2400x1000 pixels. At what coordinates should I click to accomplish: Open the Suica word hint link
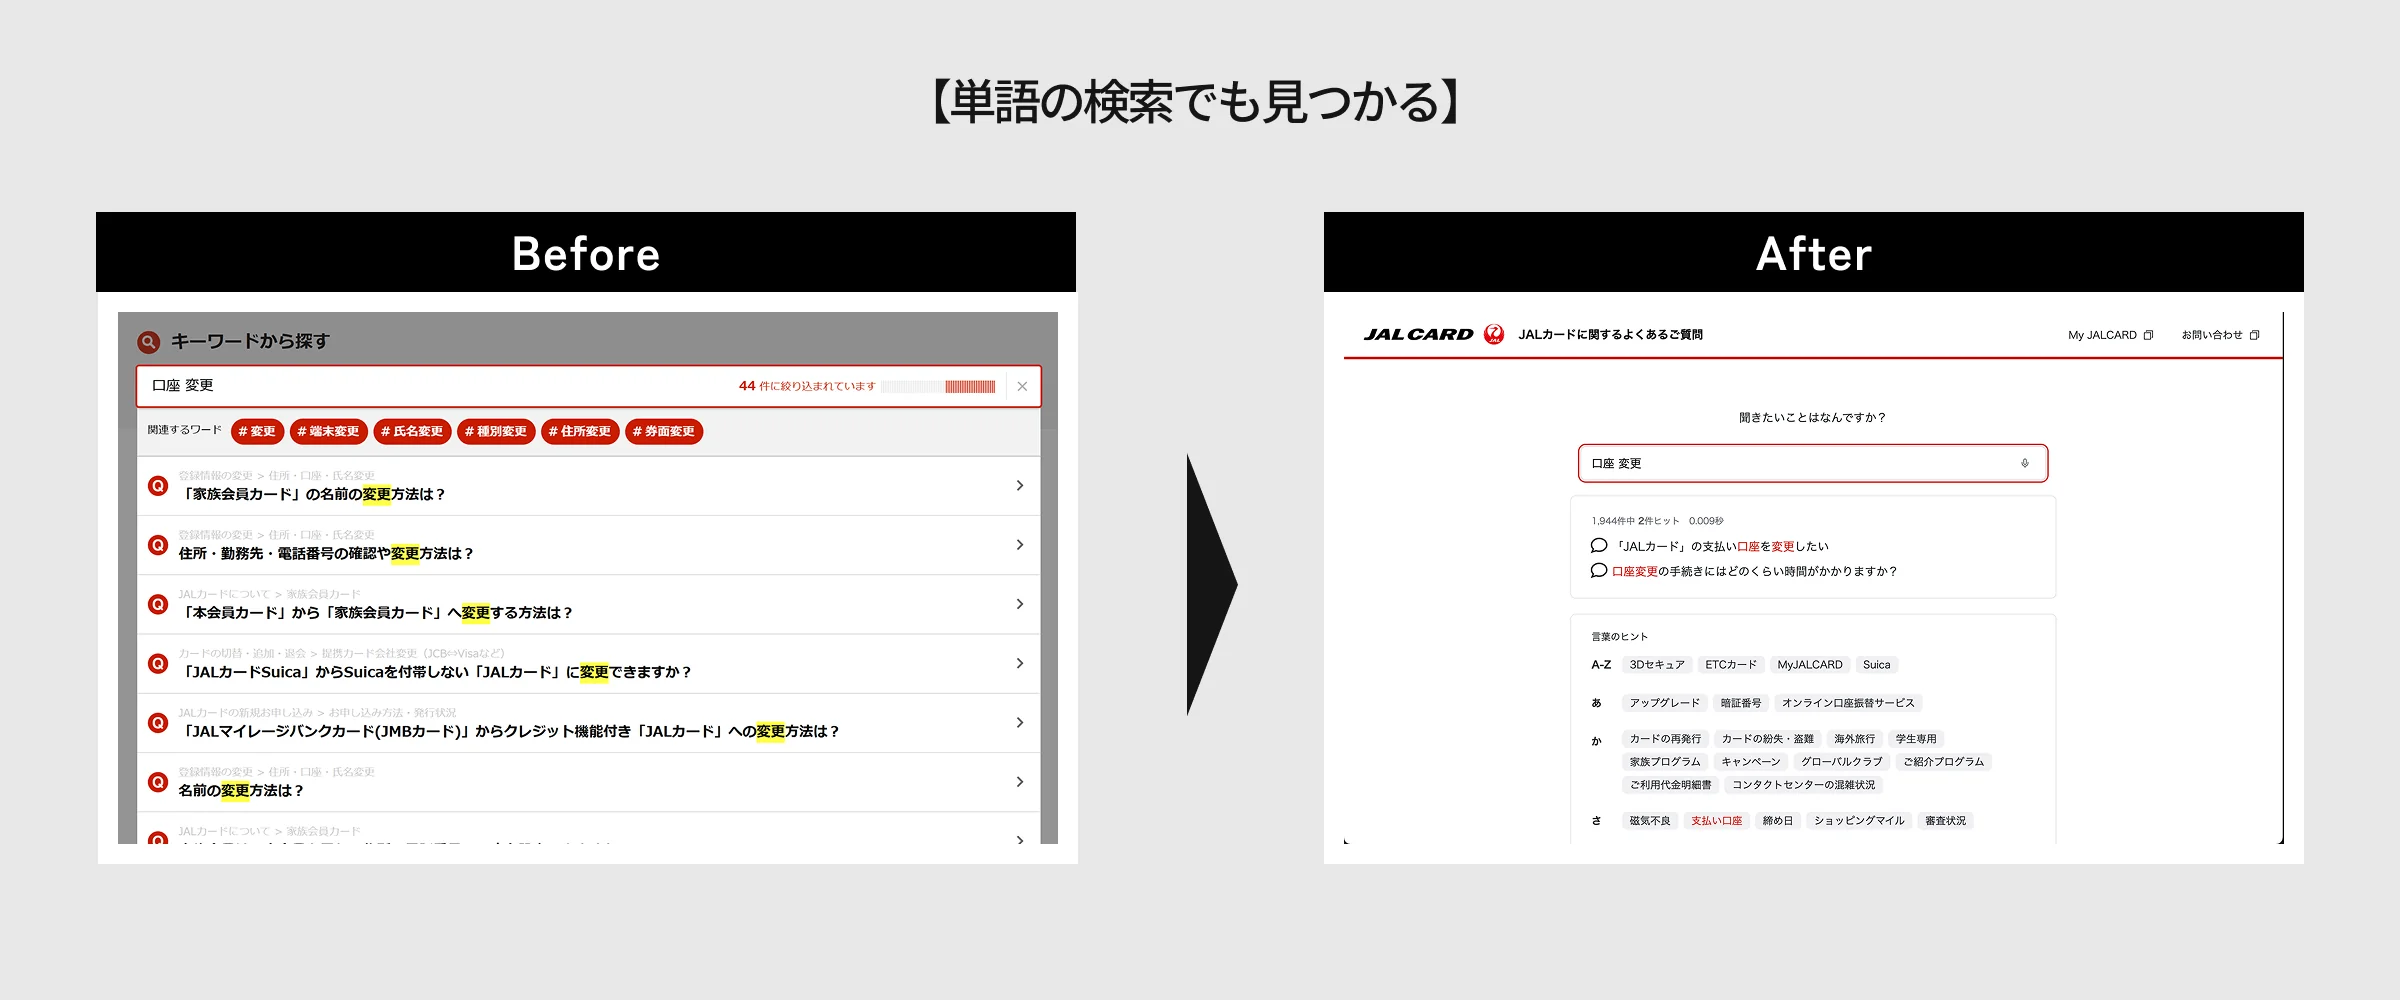tap(1877, 664)
